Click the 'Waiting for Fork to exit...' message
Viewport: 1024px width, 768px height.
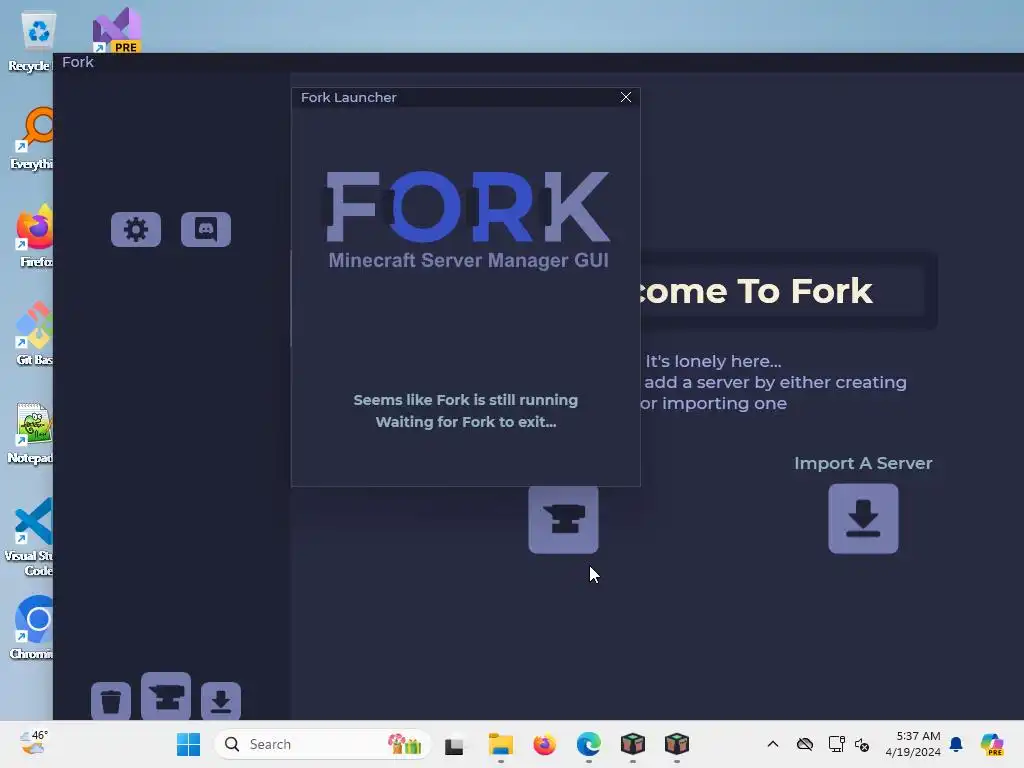click(466, 422)
